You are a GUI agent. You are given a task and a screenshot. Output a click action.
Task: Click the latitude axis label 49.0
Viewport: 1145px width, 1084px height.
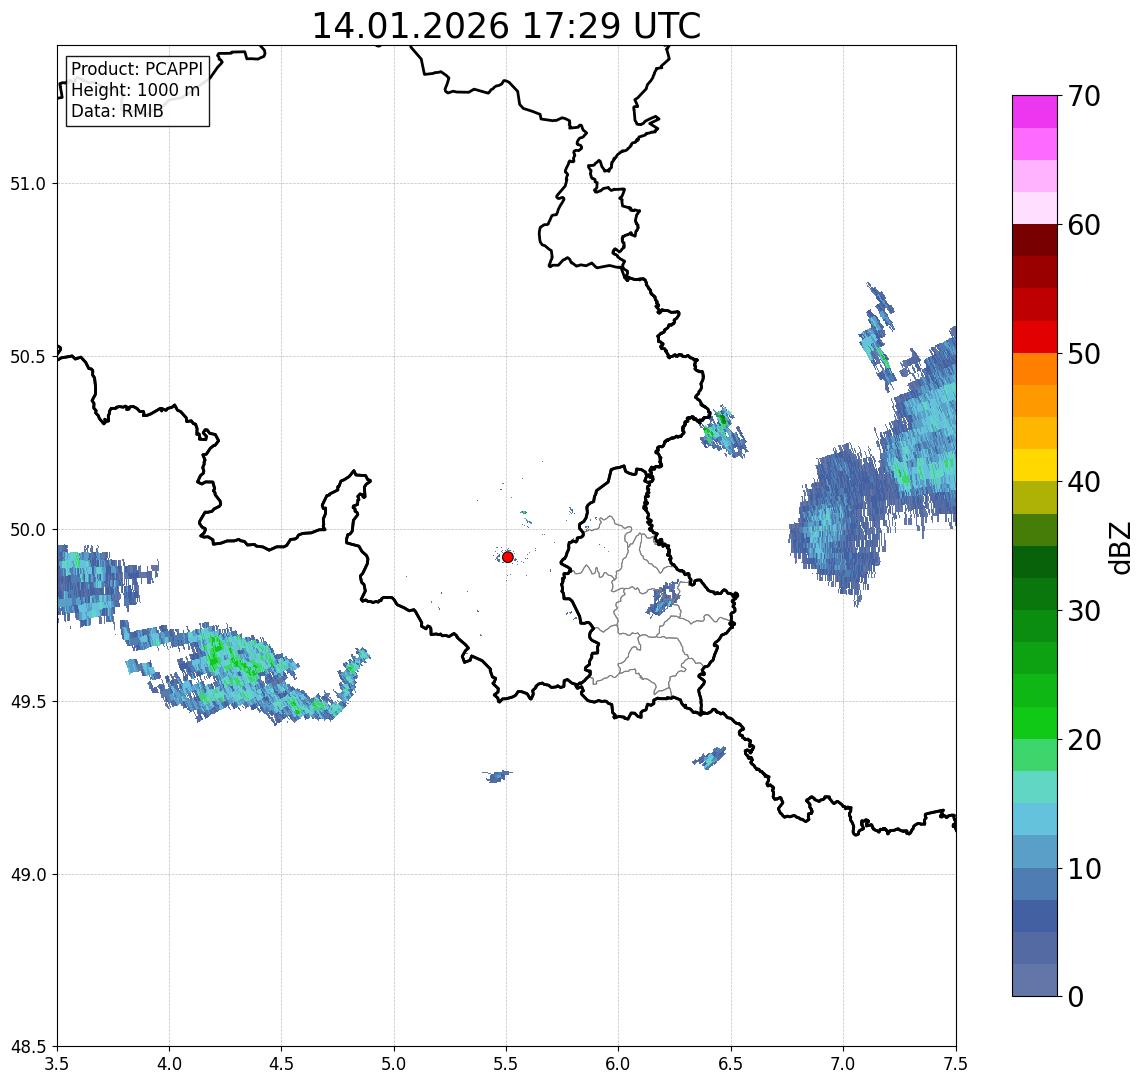(28, 874)
